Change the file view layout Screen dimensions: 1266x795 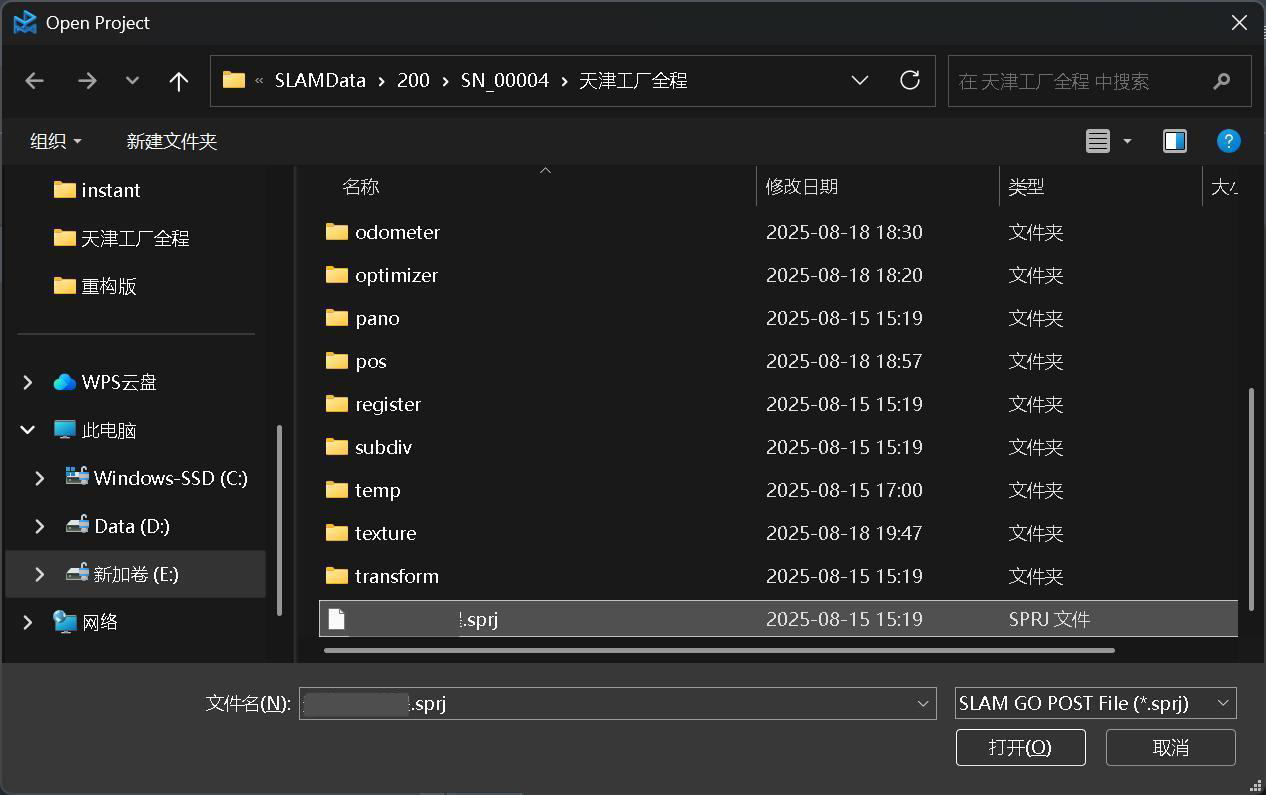pyautogui.click(x=1098, y=141)
